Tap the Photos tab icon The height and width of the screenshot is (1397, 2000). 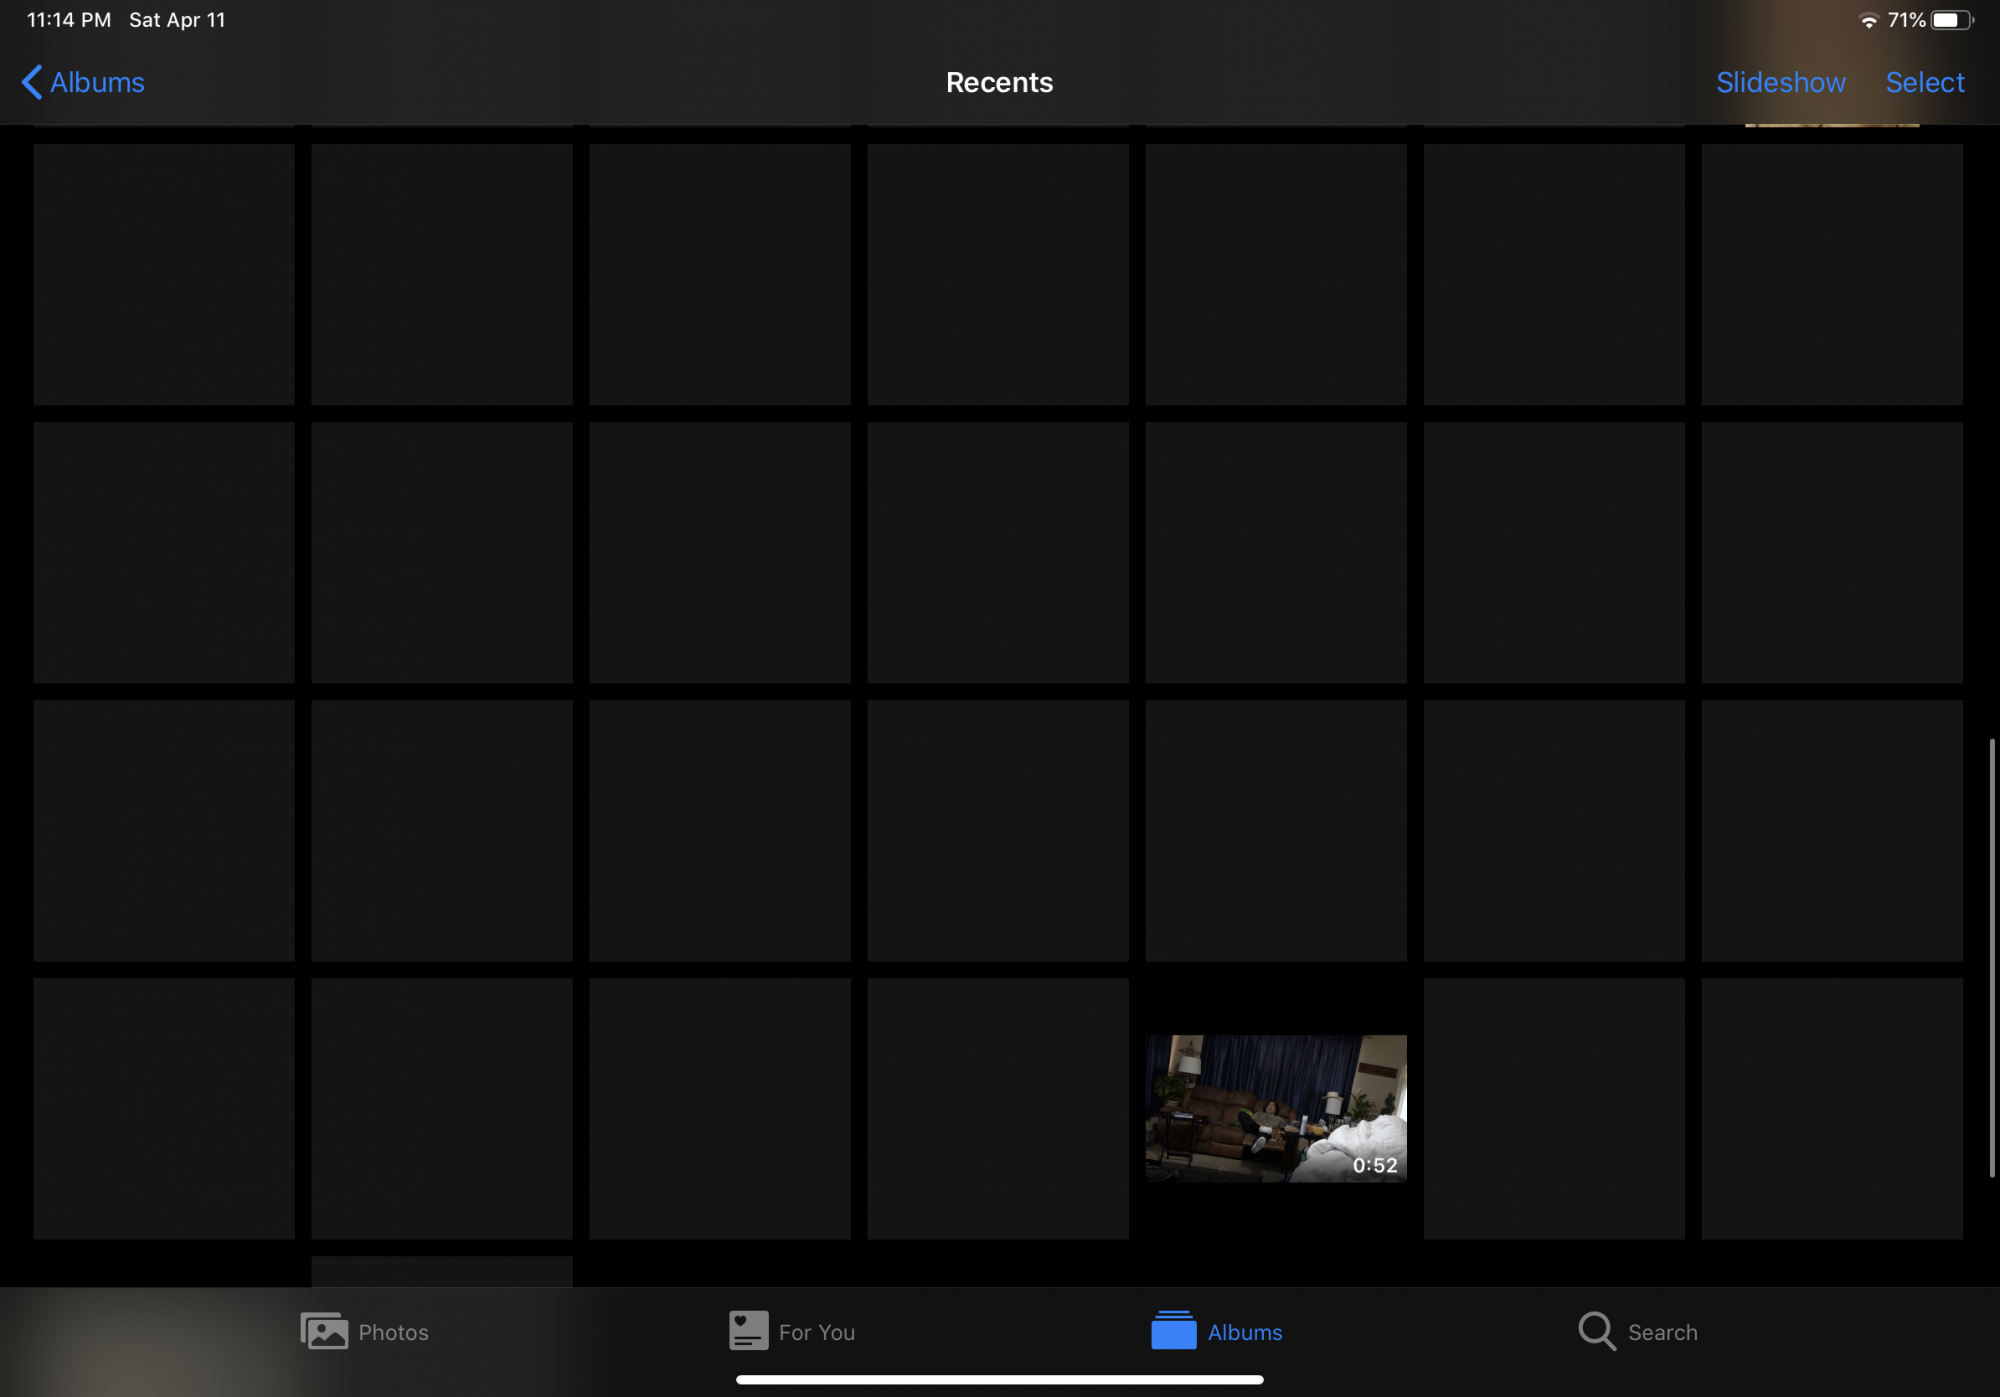pos(324,1331)
